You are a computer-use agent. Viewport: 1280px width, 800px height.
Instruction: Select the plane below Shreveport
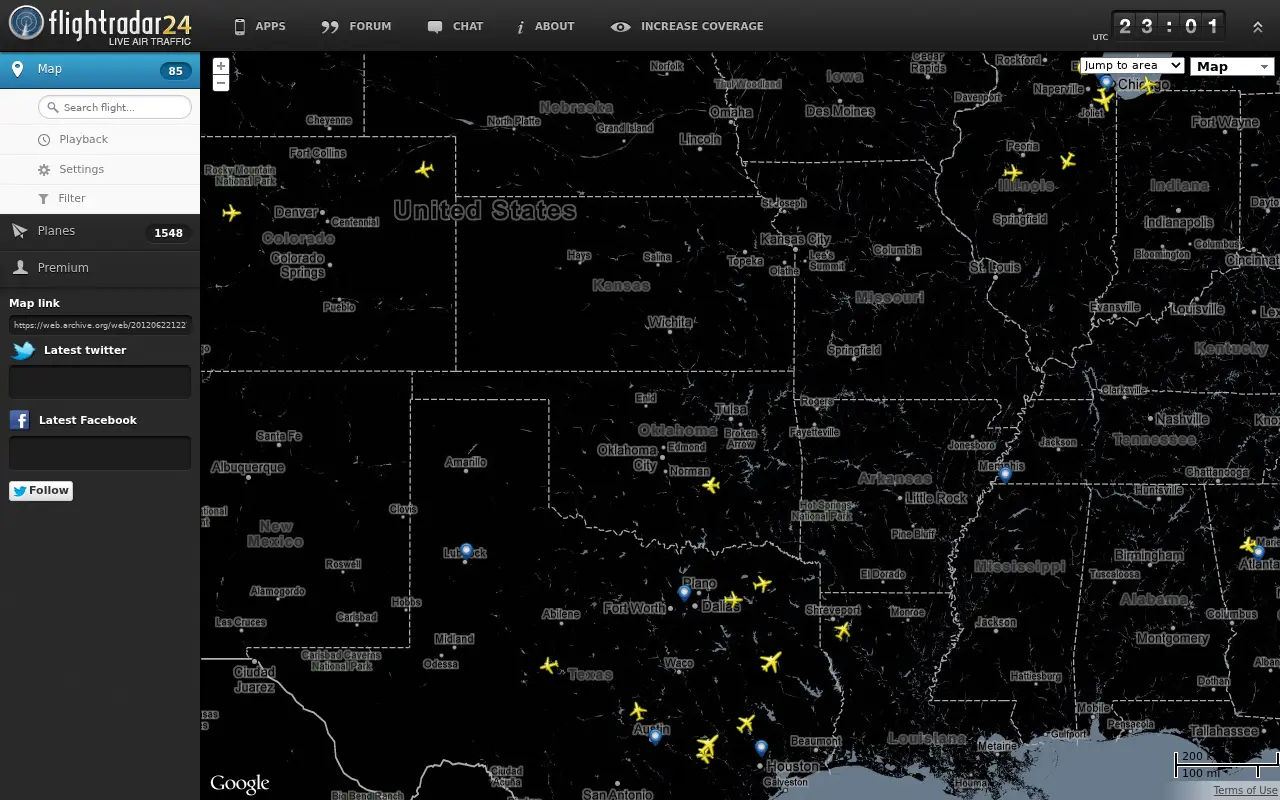pyautogui.click(x=843, y=630)
